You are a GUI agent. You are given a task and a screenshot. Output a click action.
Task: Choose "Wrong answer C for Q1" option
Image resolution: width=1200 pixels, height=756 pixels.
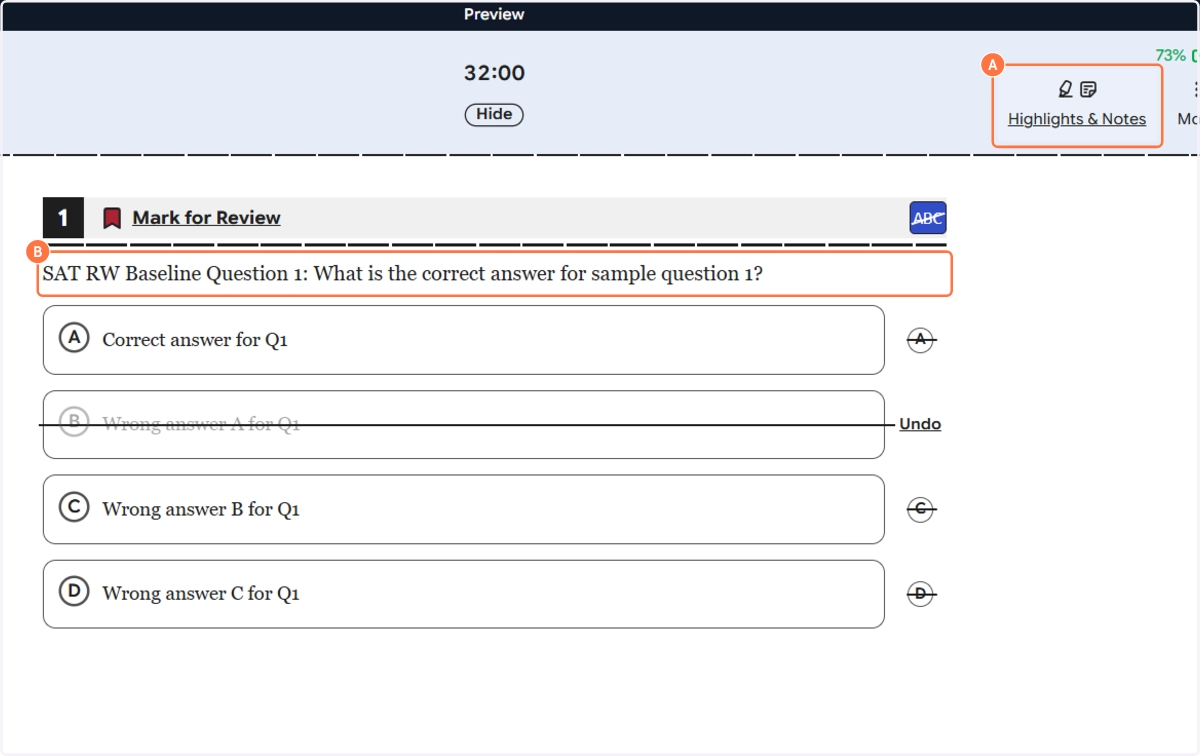(x=463, y=594)
